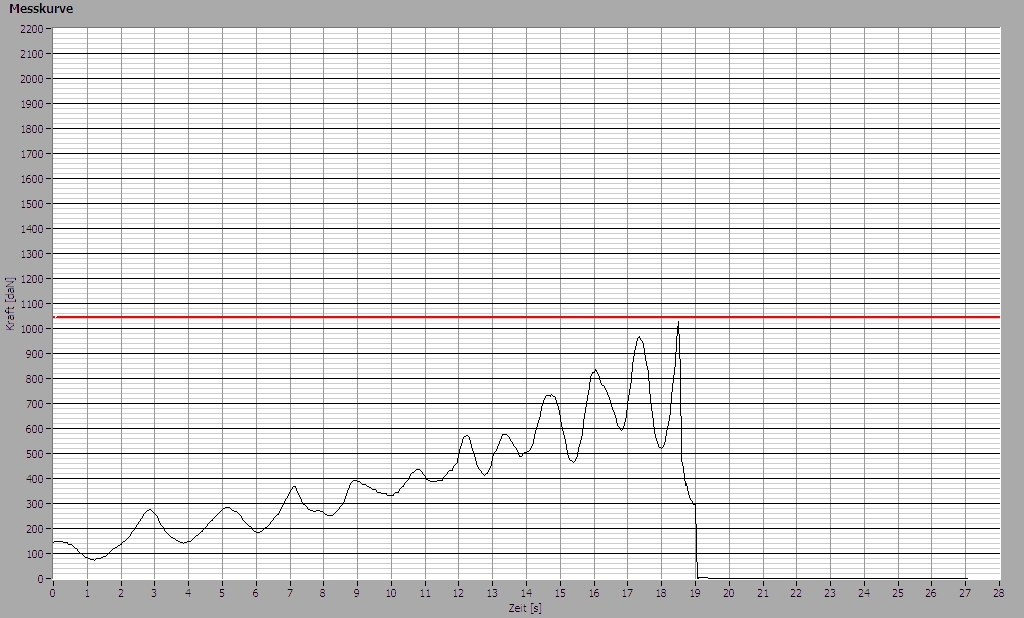Viewport: 1024px width, 618px height.
Task: Click the 28 value on the time axis
Action: coord(999,593)
